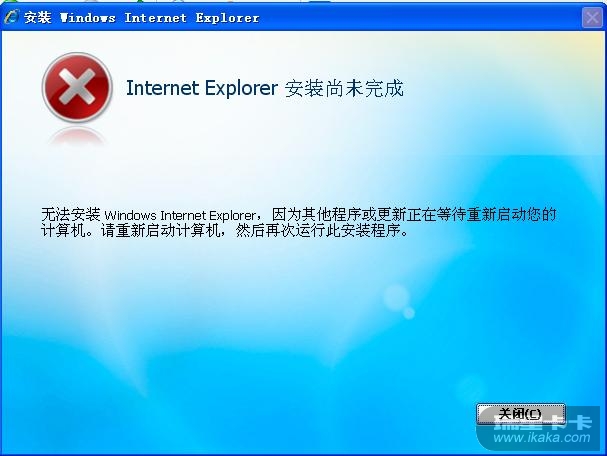Click the 关闭(C) button
Viewport: 607px width, 456px height.
point(520,414)
